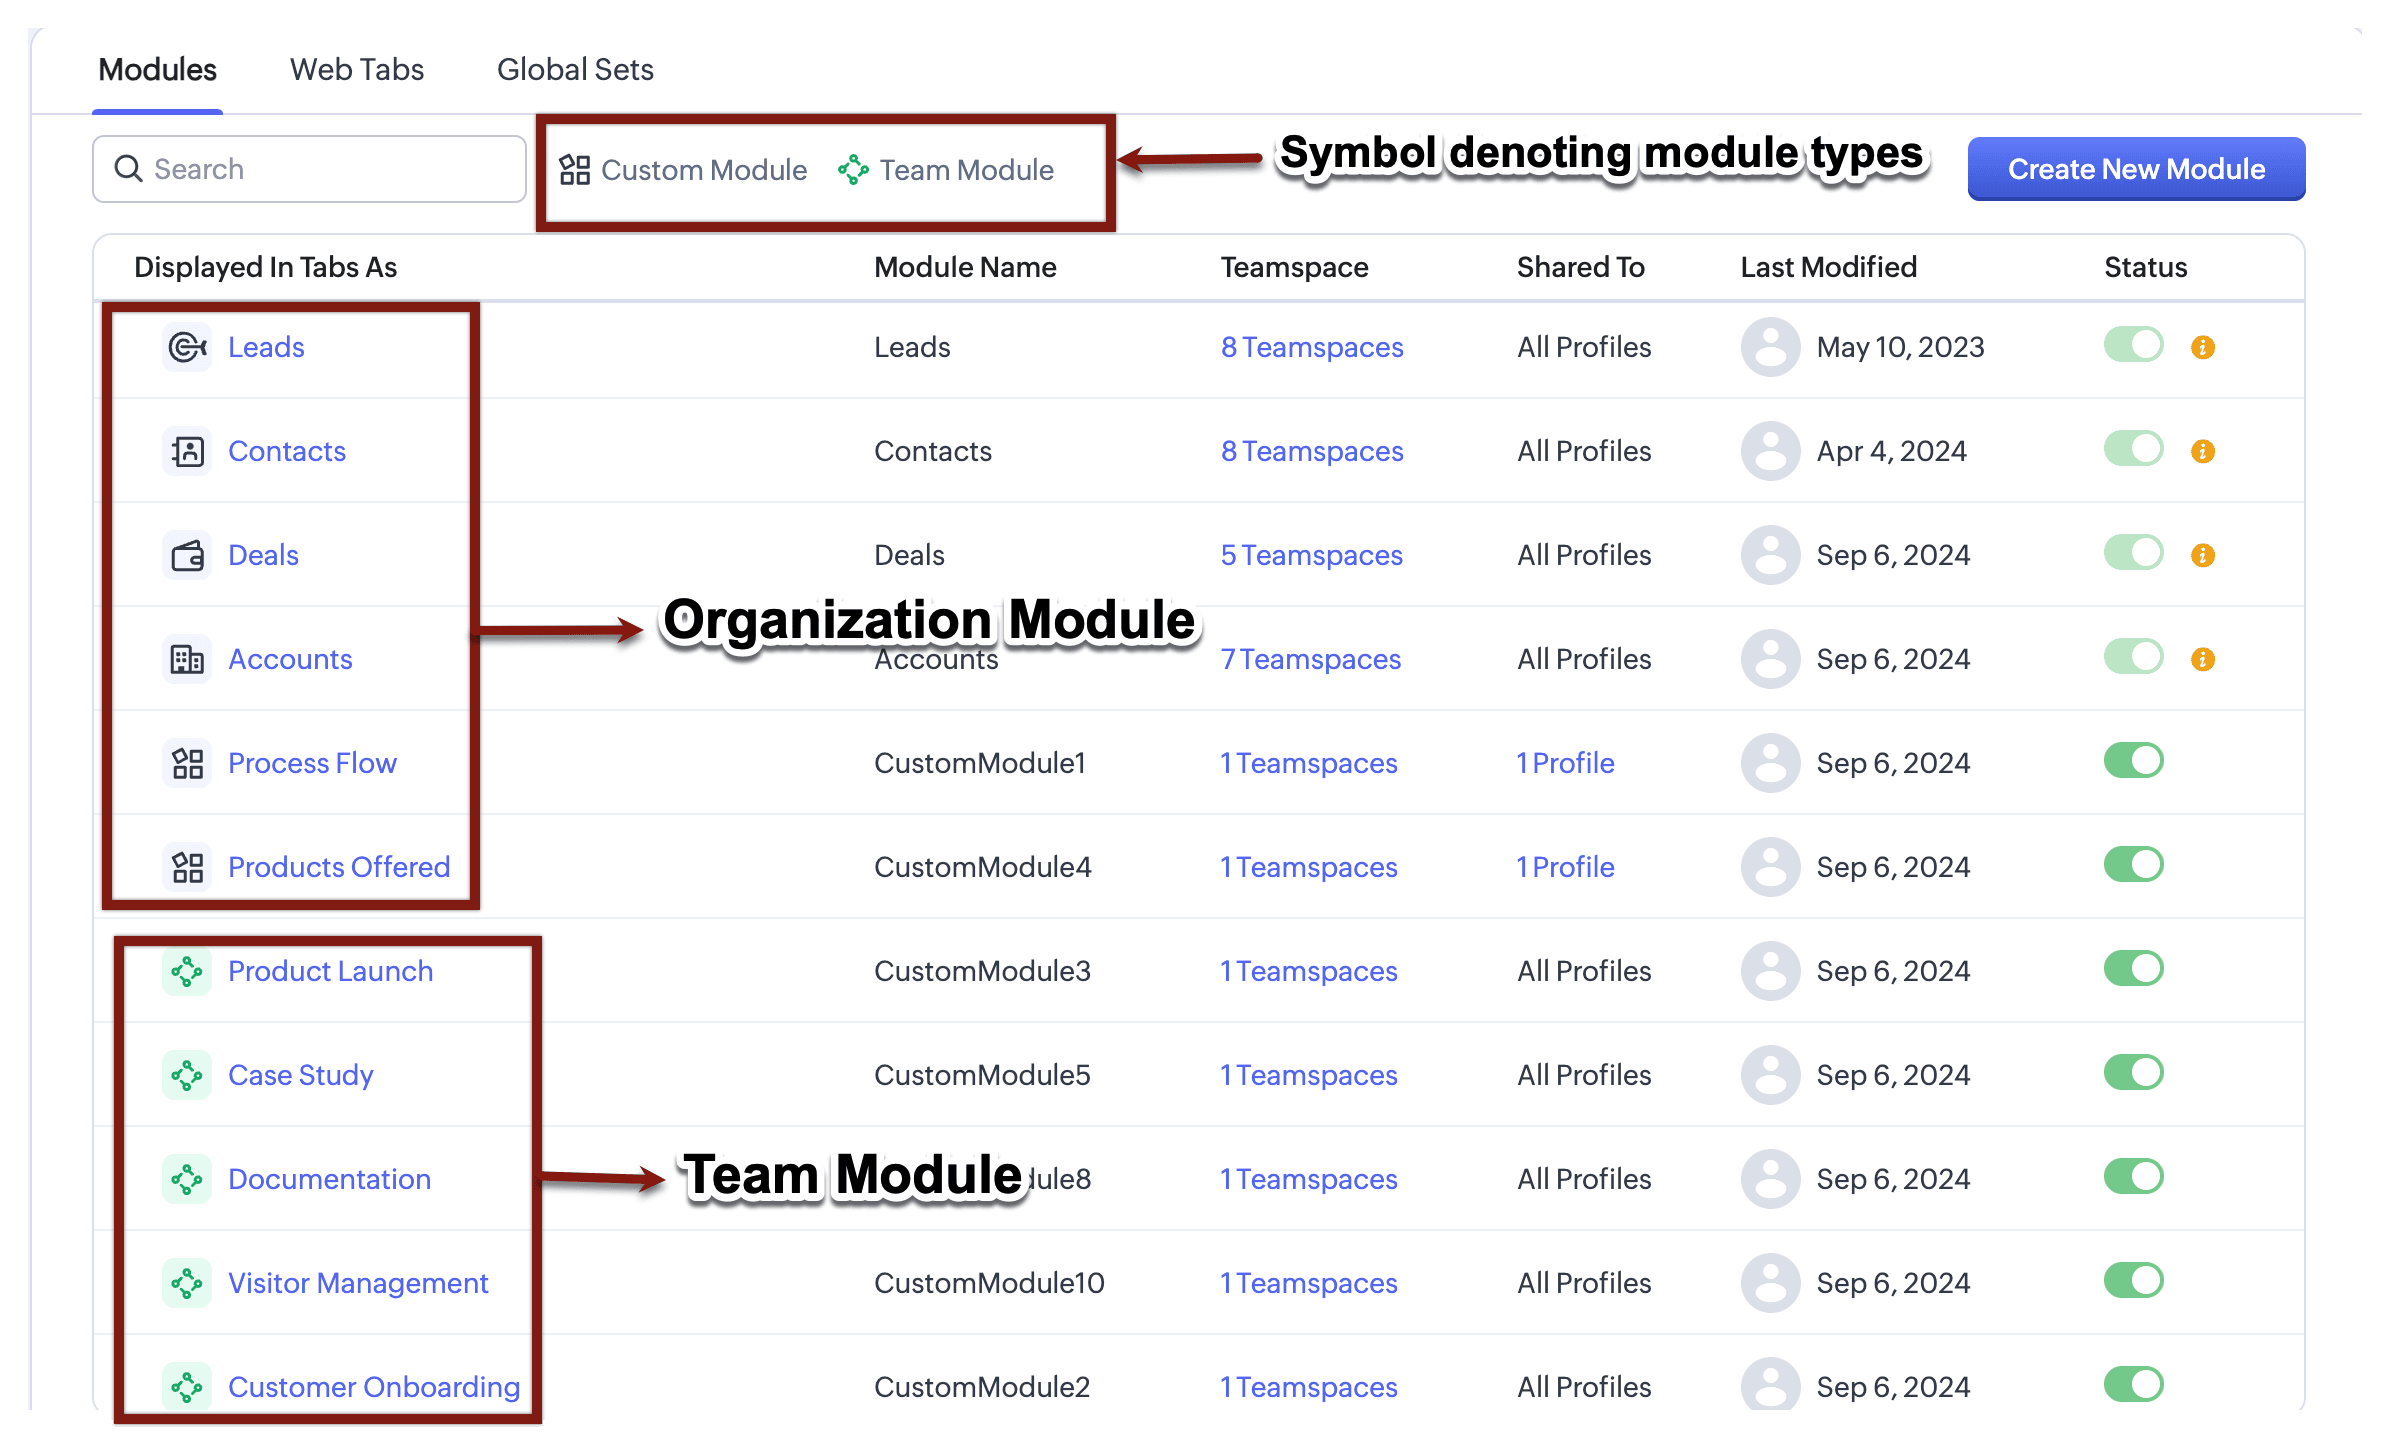Click the Accounts building icon
The image size is (2394, 1438).
pos(187,659)
